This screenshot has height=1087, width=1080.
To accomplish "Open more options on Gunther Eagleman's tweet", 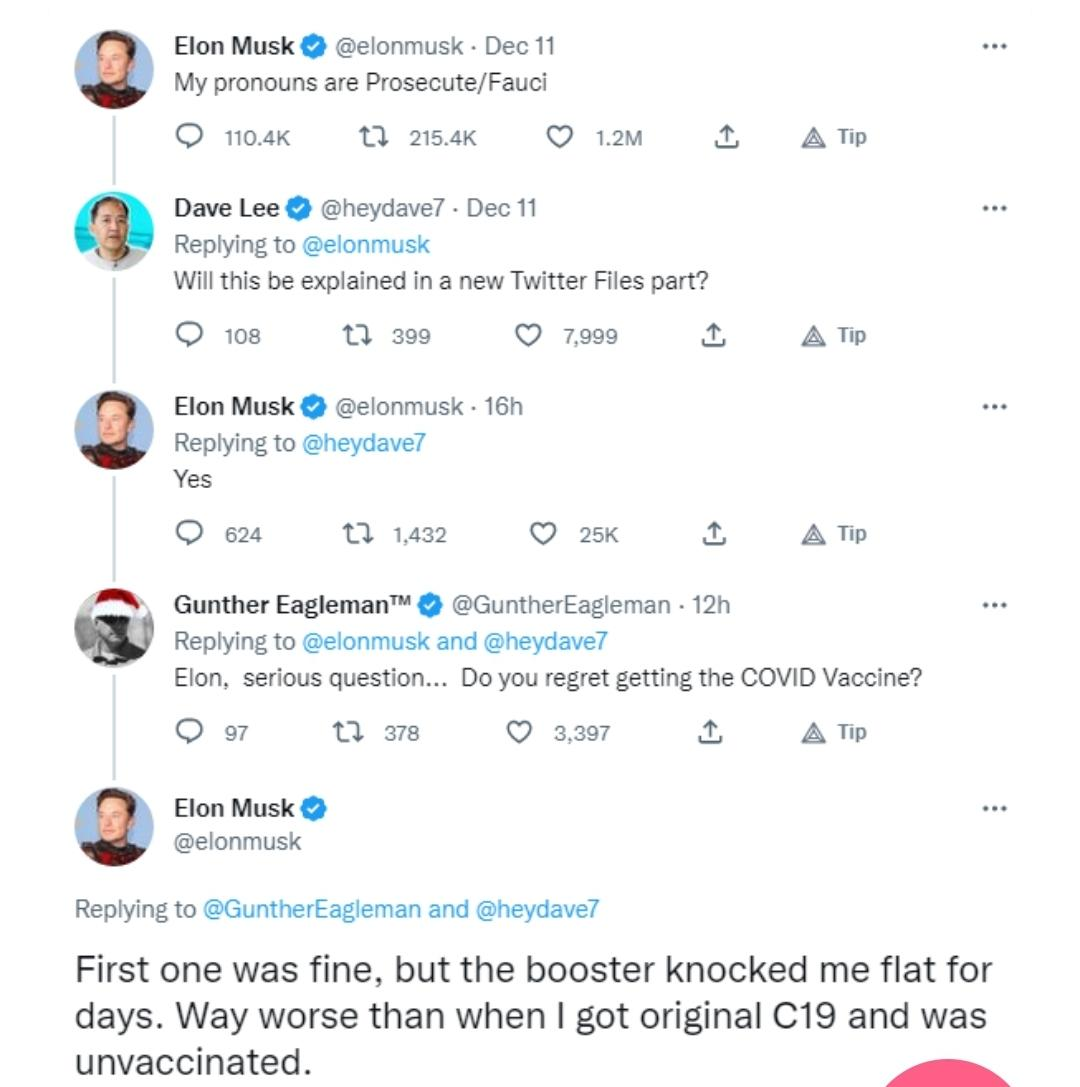I will [x=993, y=605].
